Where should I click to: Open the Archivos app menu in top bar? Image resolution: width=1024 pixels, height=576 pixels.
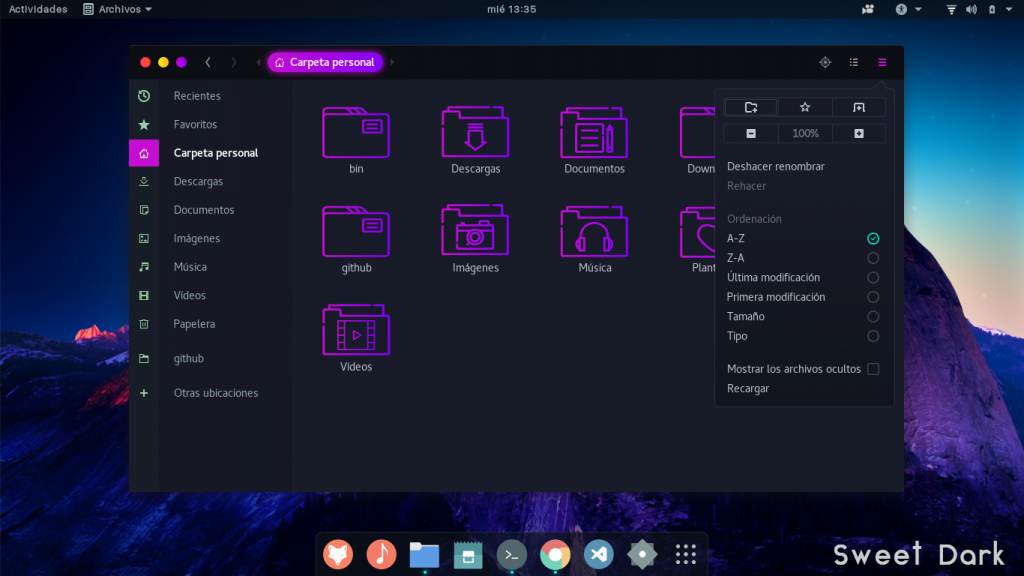[x=118, y=9]
